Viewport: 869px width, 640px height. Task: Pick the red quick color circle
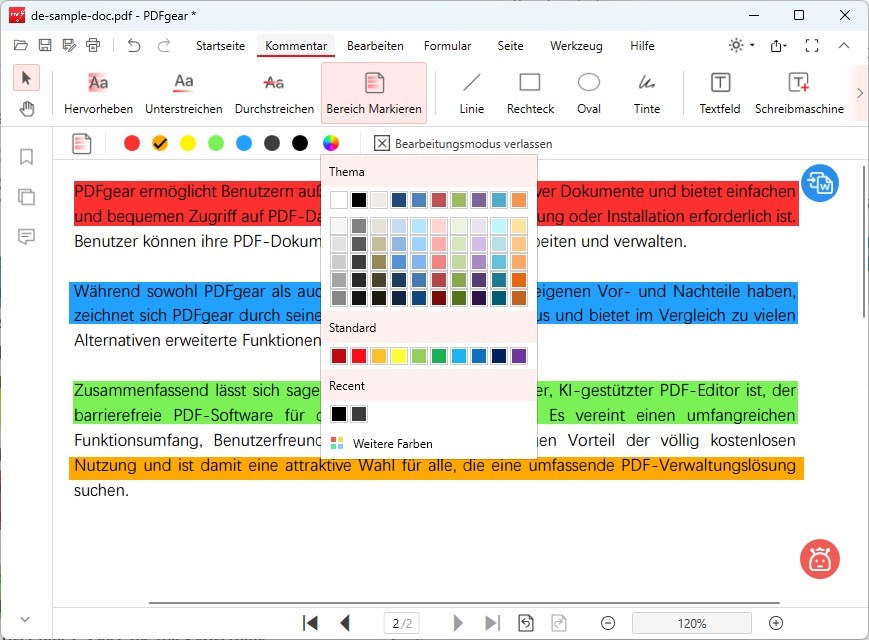tap(132, 143)
